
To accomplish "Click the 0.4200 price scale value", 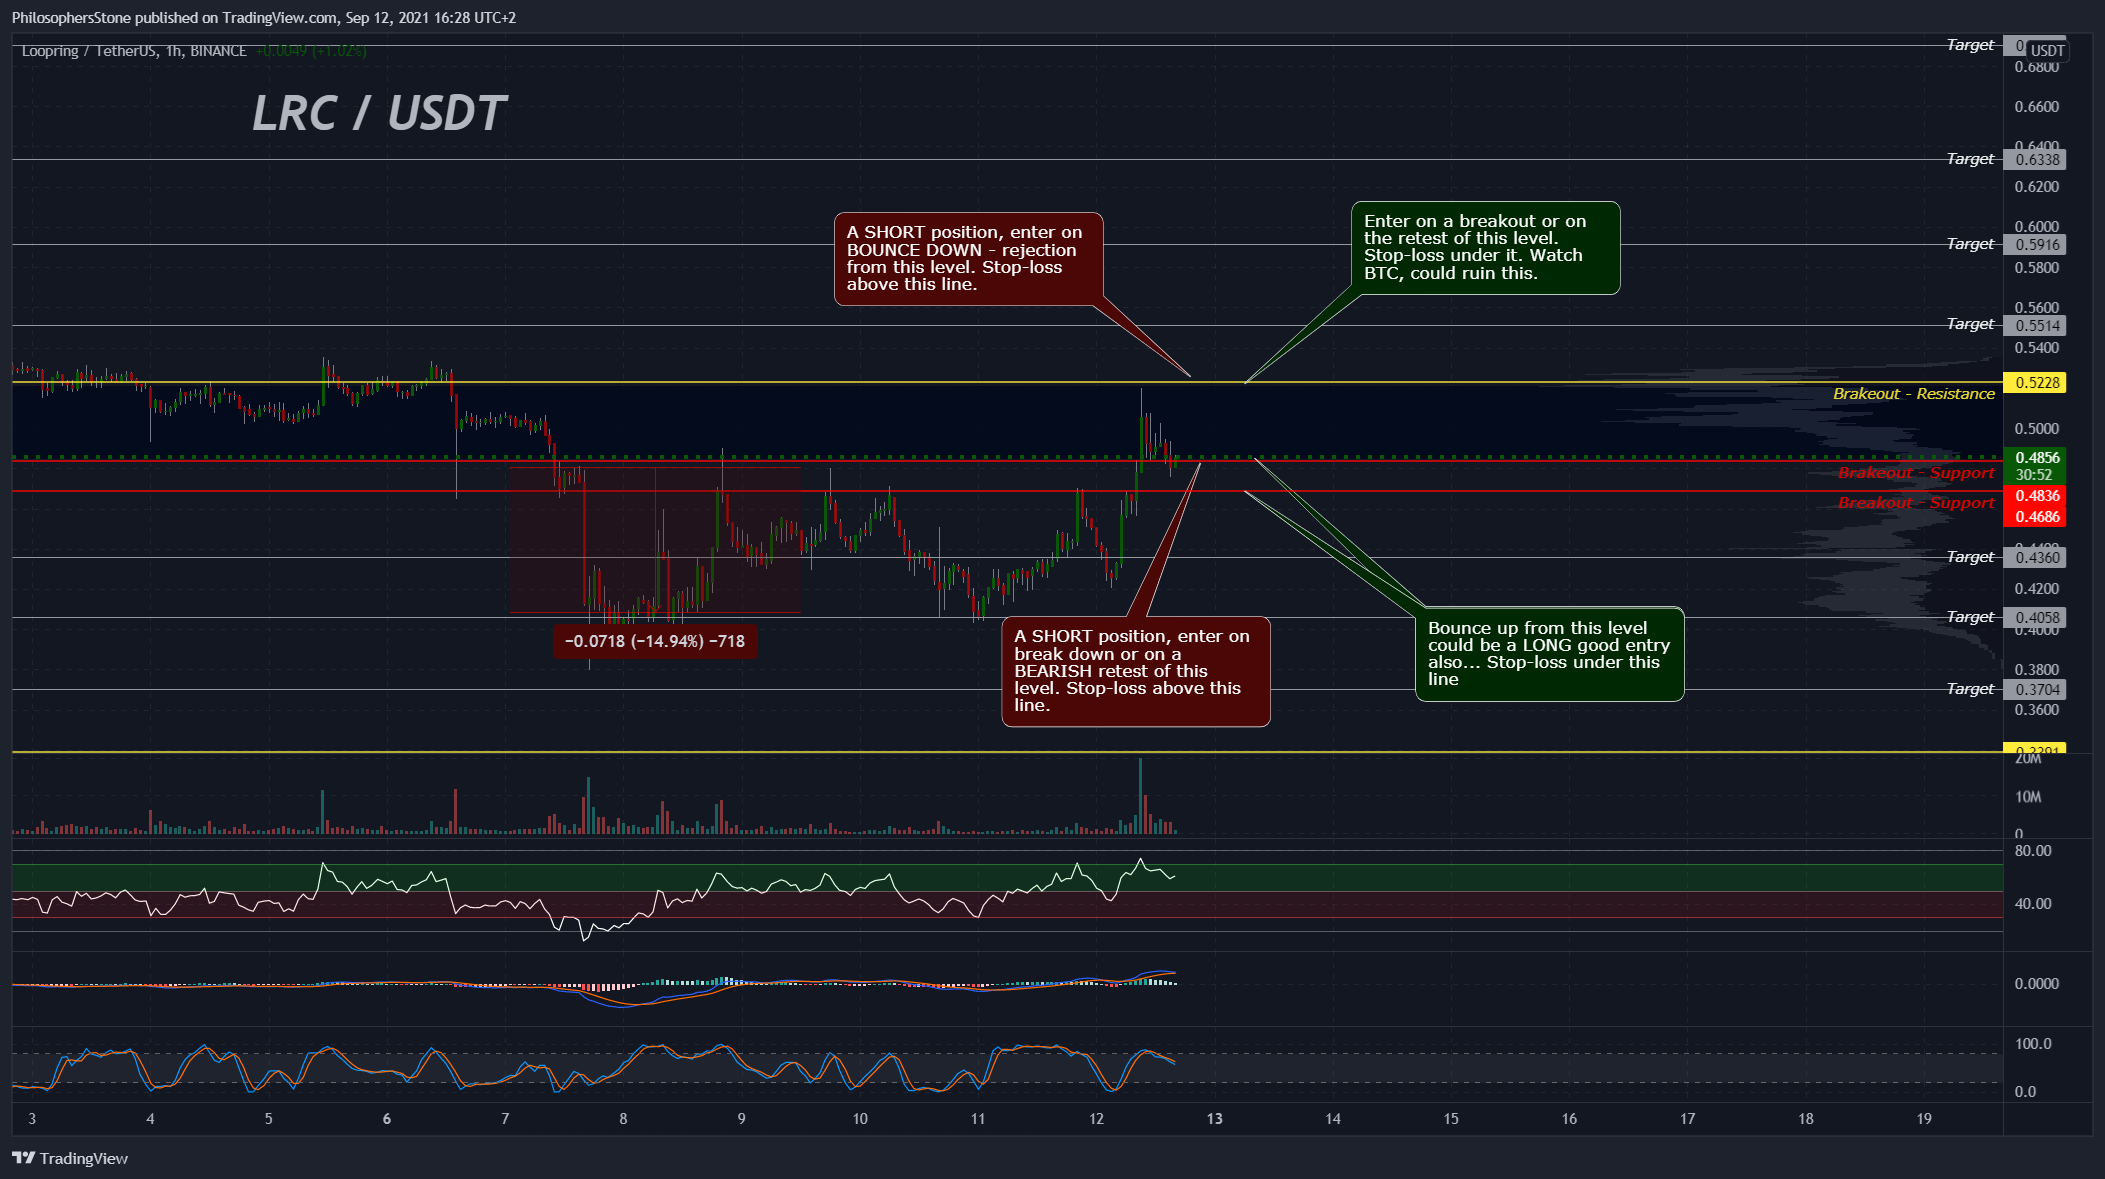I will click(x=2037, y=589).
